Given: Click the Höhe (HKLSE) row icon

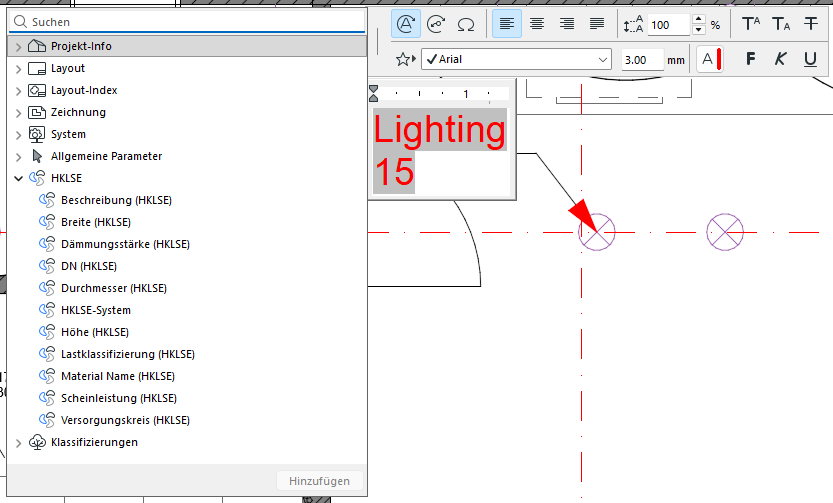Looking at the screenshot, I should [x=47, y=332].
